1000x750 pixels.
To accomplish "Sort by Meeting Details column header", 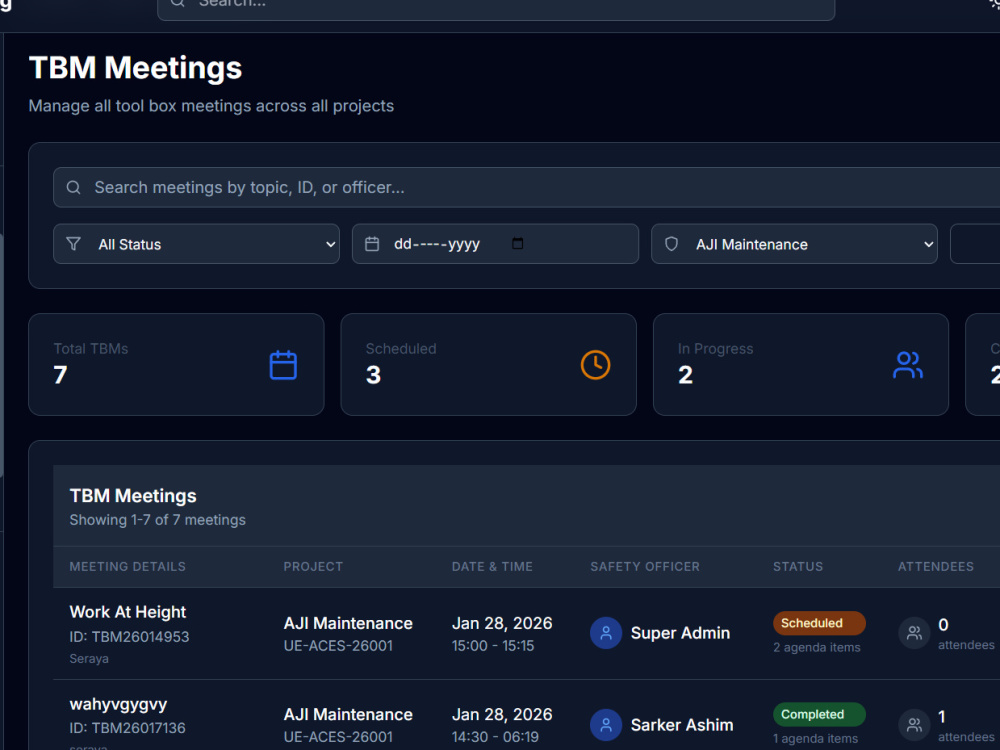I will (x=128, y=566).
